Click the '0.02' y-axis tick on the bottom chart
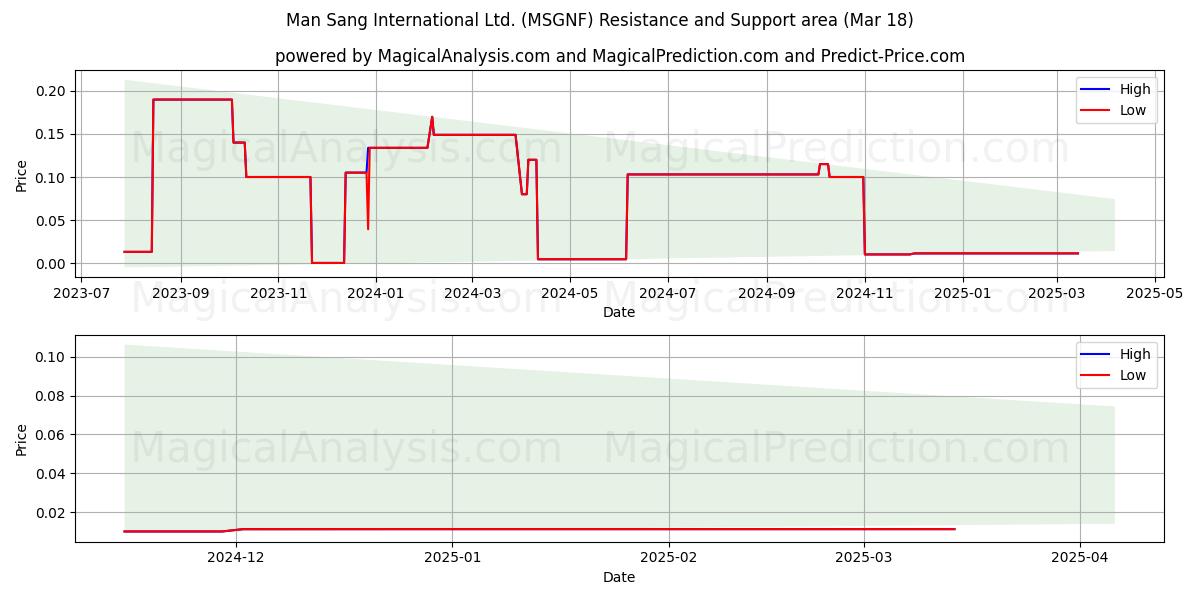This screenshot has width=1200, height=600. (52, 513)
